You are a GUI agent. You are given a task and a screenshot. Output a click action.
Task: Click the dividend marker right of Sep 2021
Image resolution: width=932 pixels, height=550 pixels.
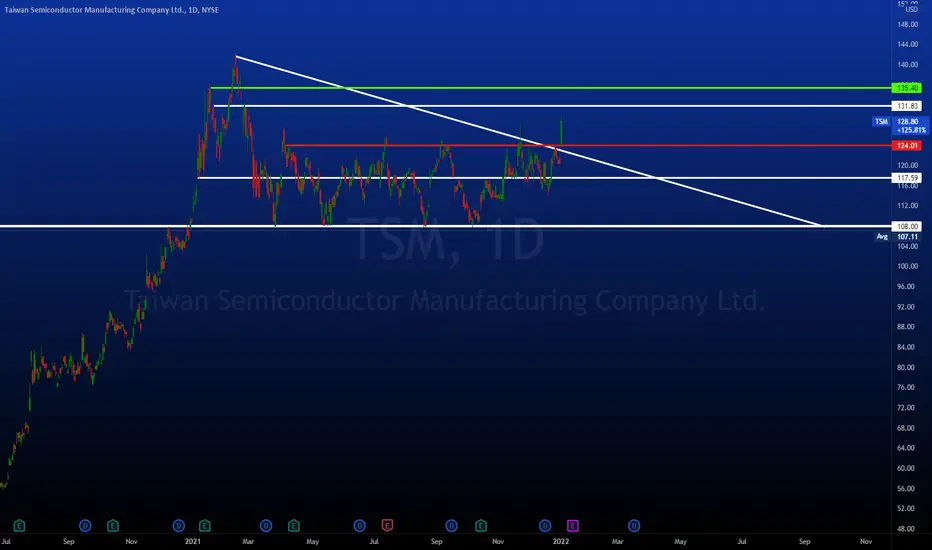click(451, 526)
